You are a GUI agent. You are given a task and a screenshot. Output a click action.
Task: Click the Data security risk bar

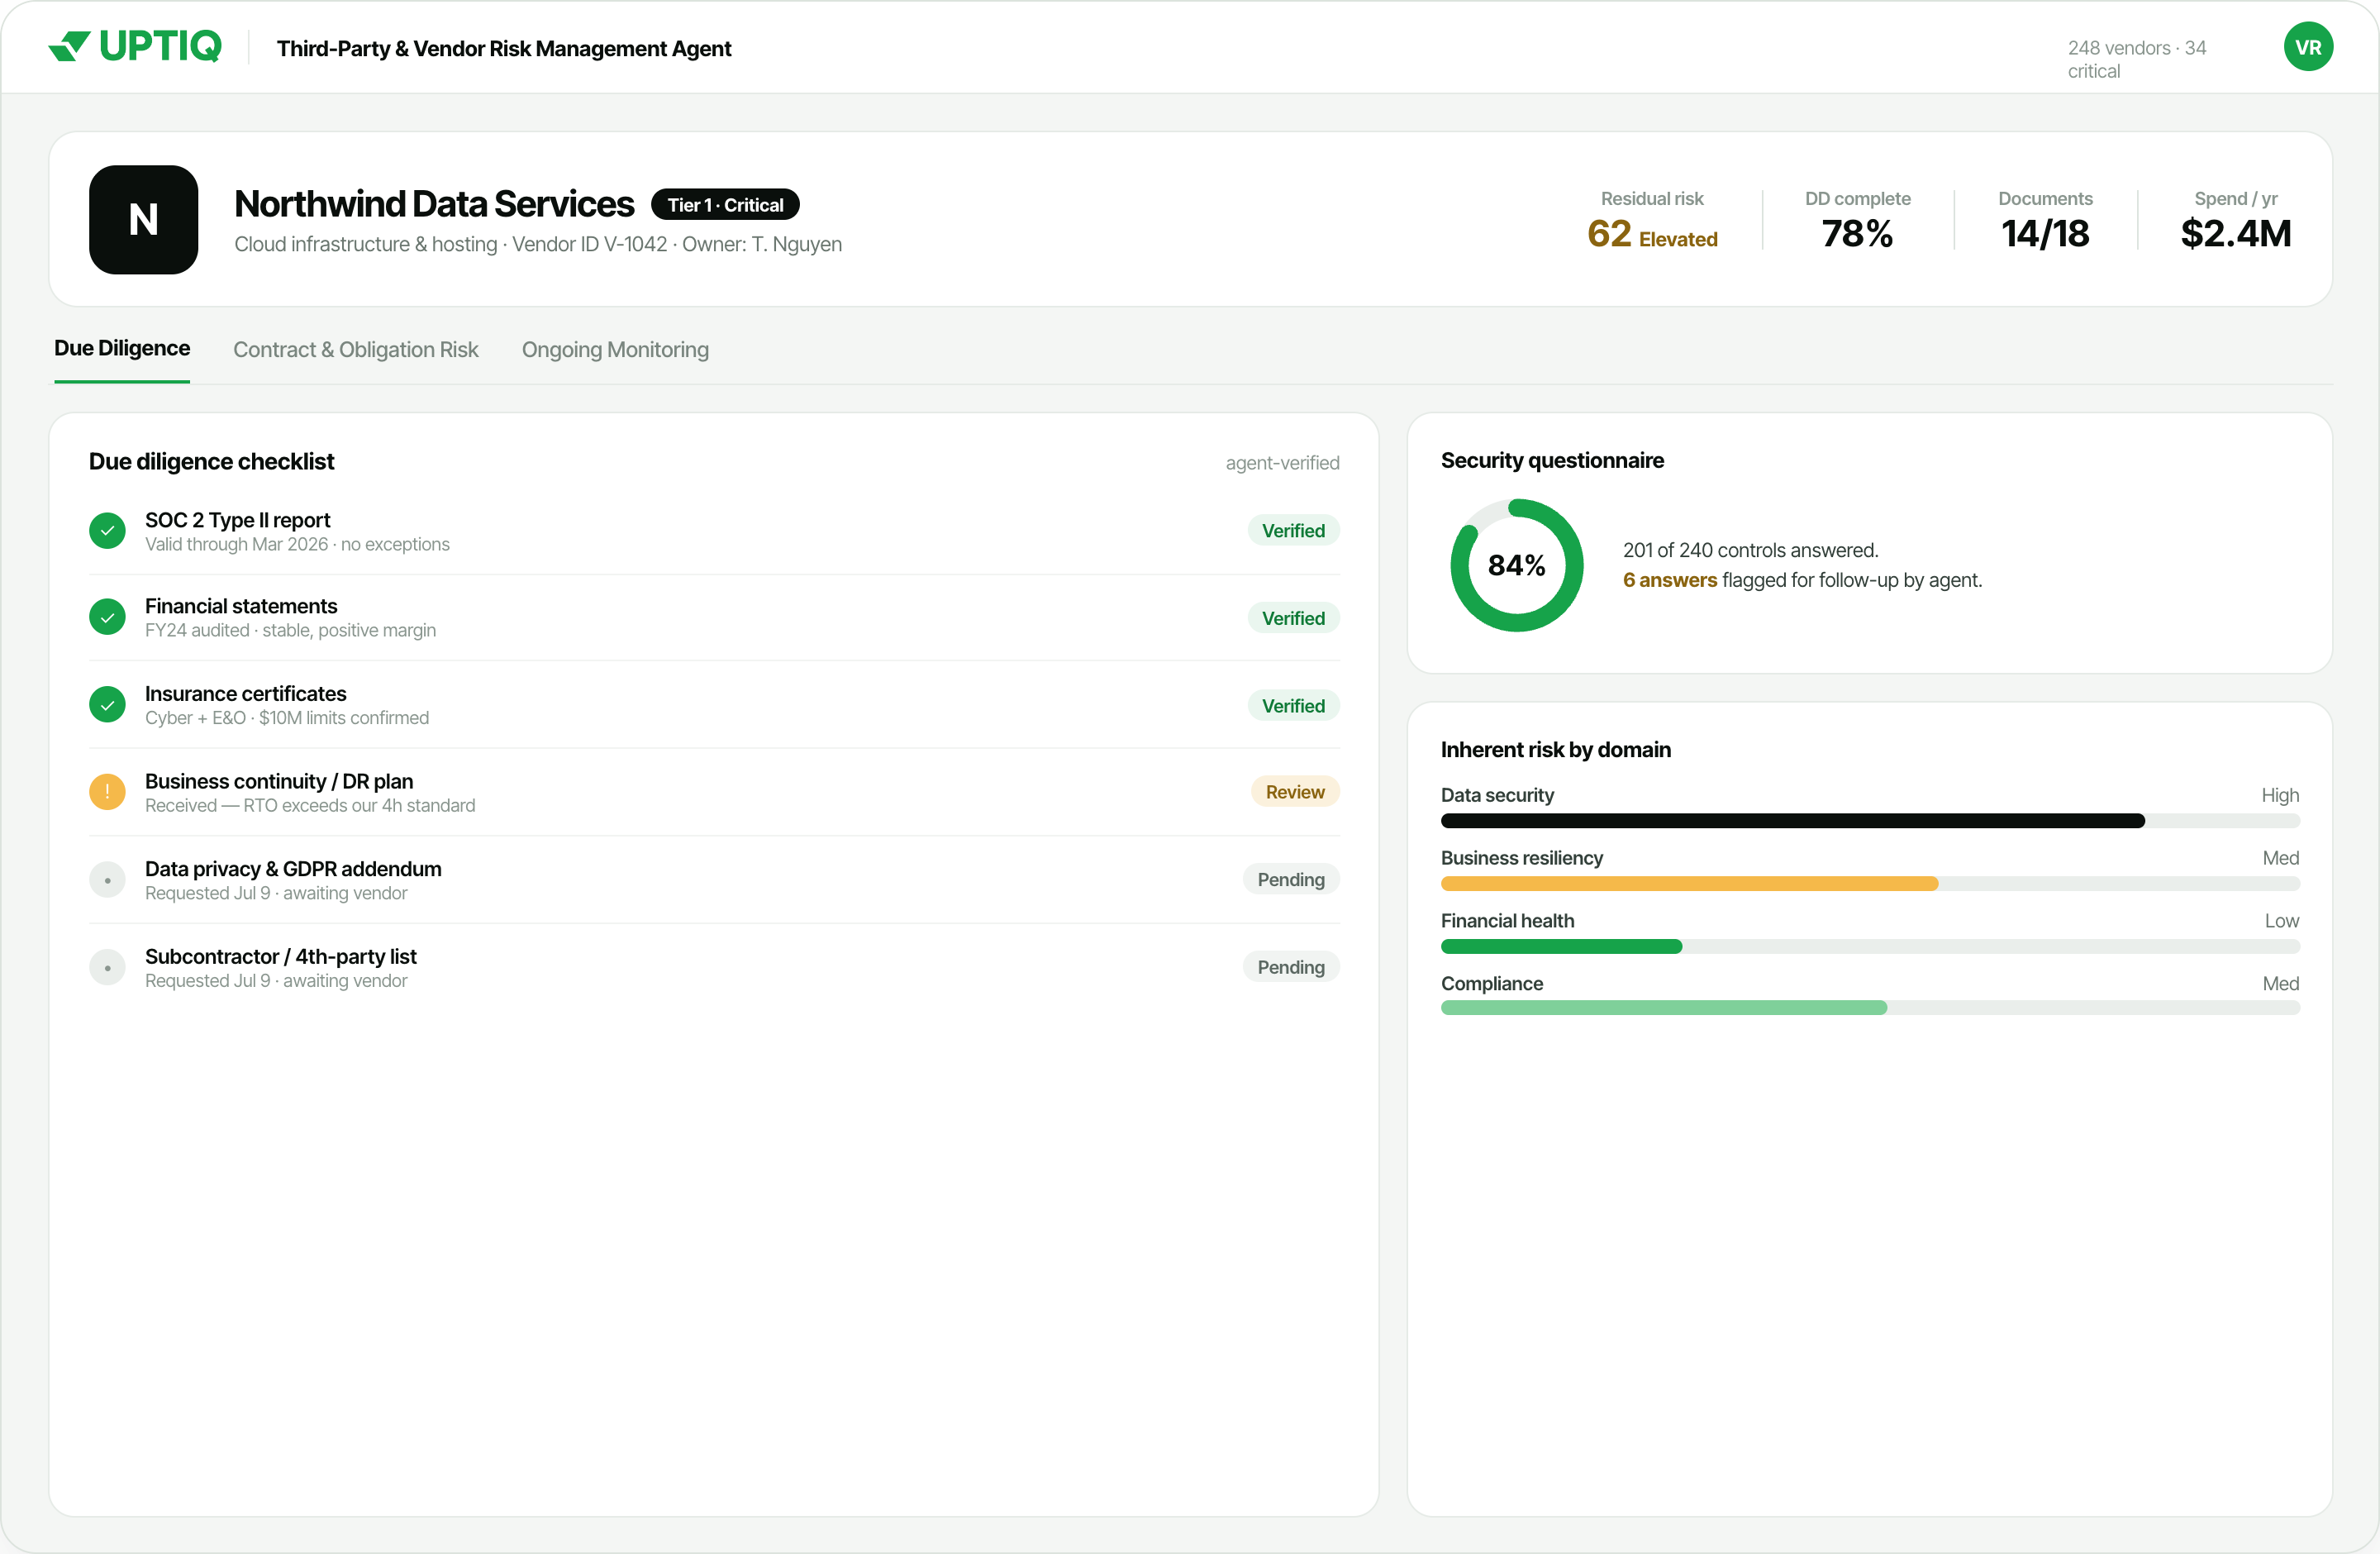coord(1870,821)
